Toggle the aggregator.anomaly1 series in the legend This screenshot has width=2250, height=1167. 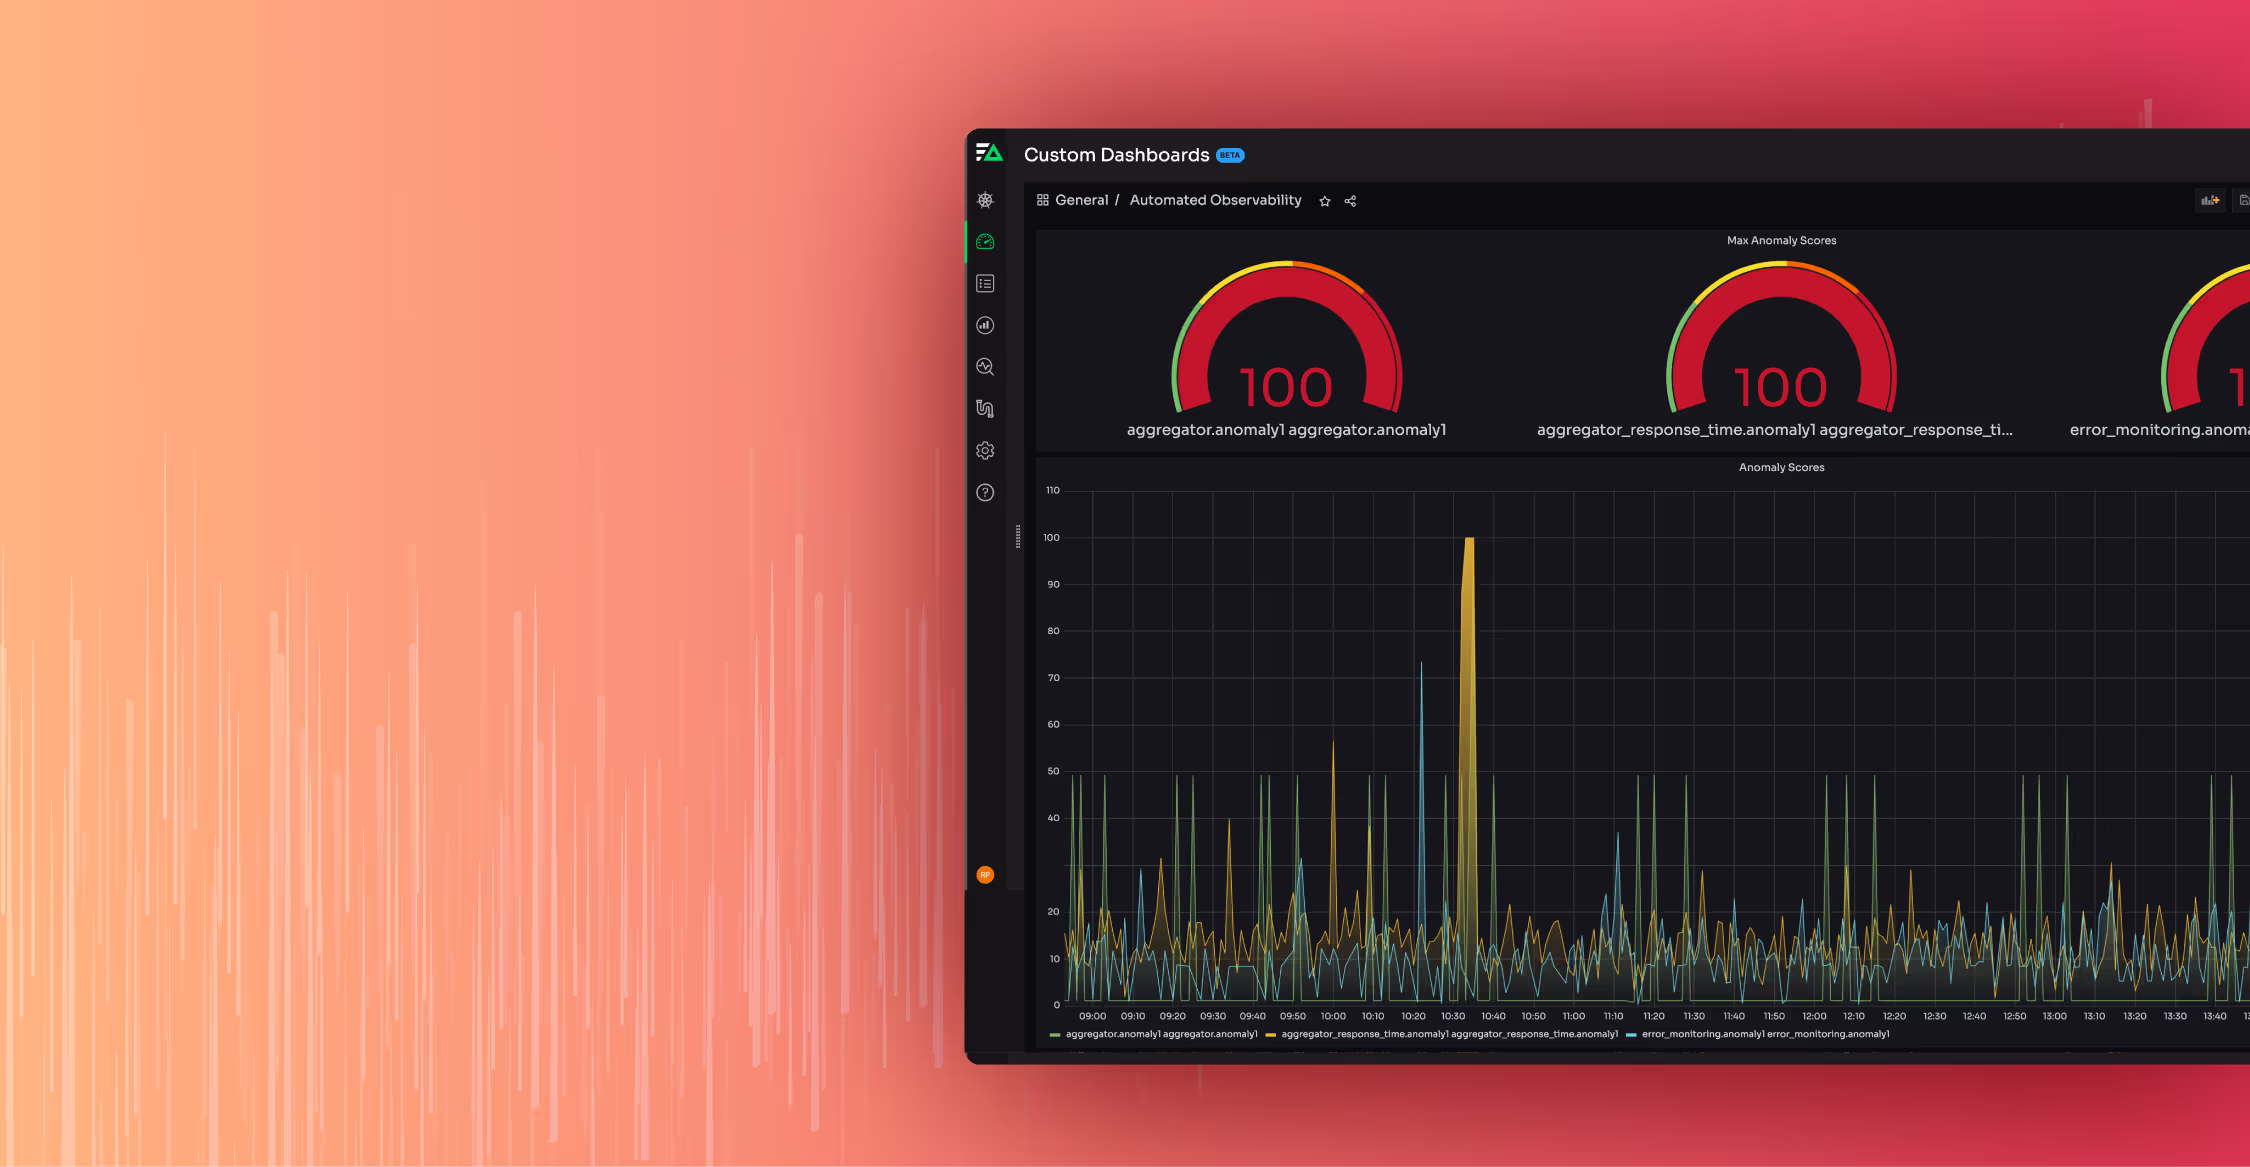(x=1160, y=1034)
